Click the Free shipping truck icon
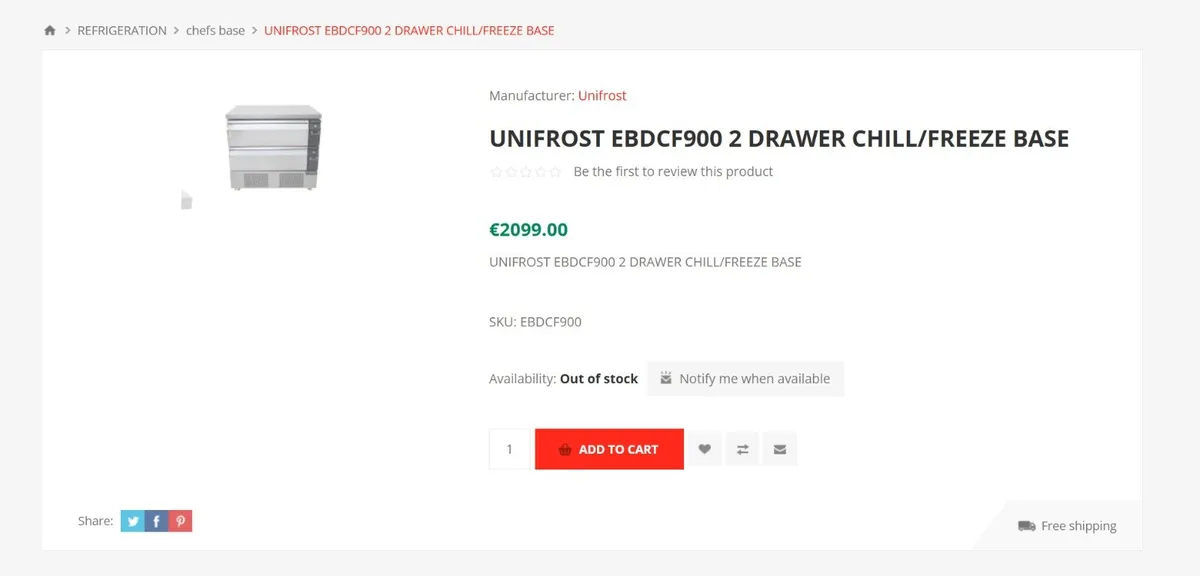The width and height of the screenshot is (1200, 576). point(1025,525)
